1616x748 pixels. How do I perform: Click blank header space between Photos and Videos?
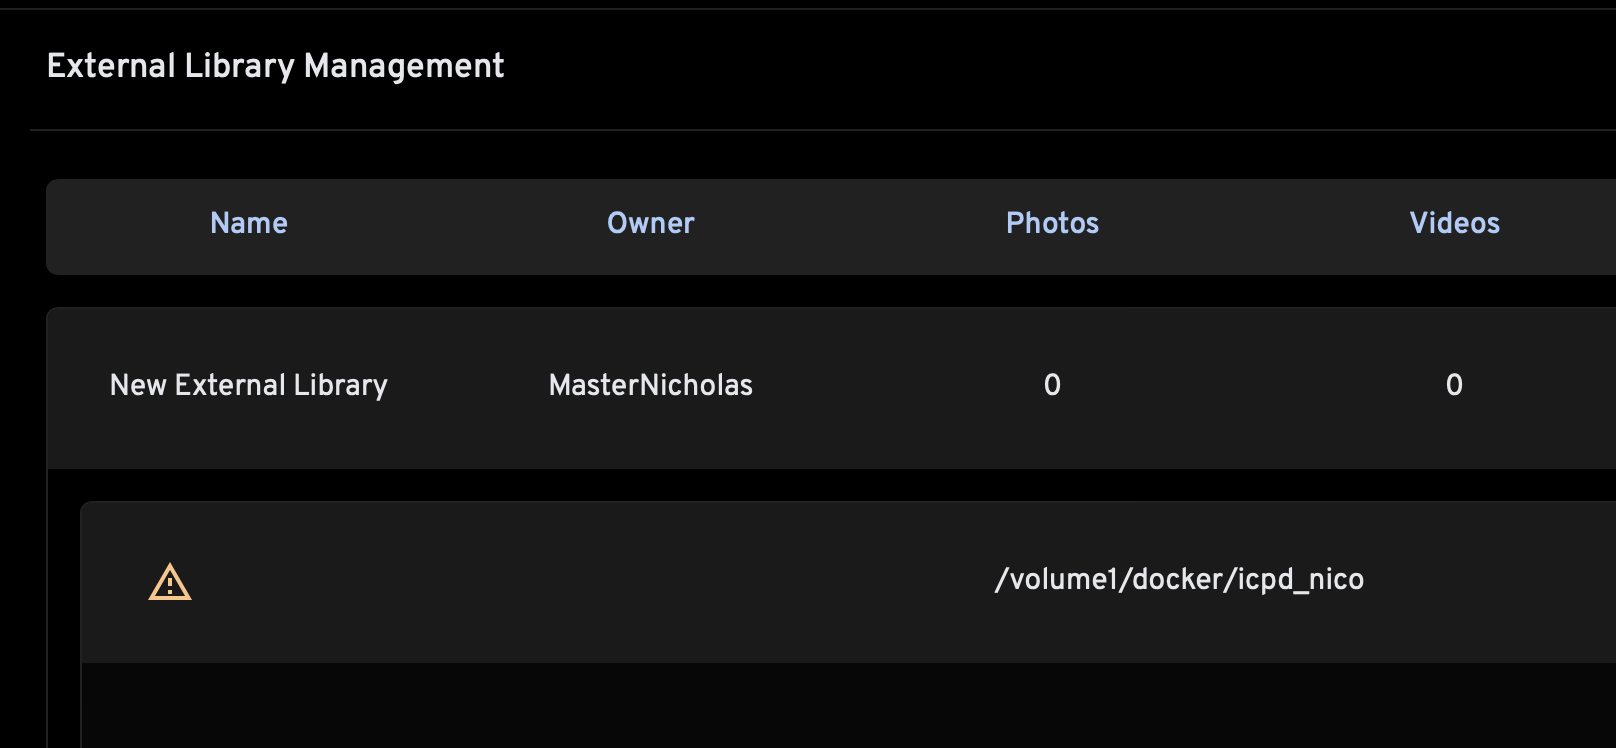[1254, 223]
